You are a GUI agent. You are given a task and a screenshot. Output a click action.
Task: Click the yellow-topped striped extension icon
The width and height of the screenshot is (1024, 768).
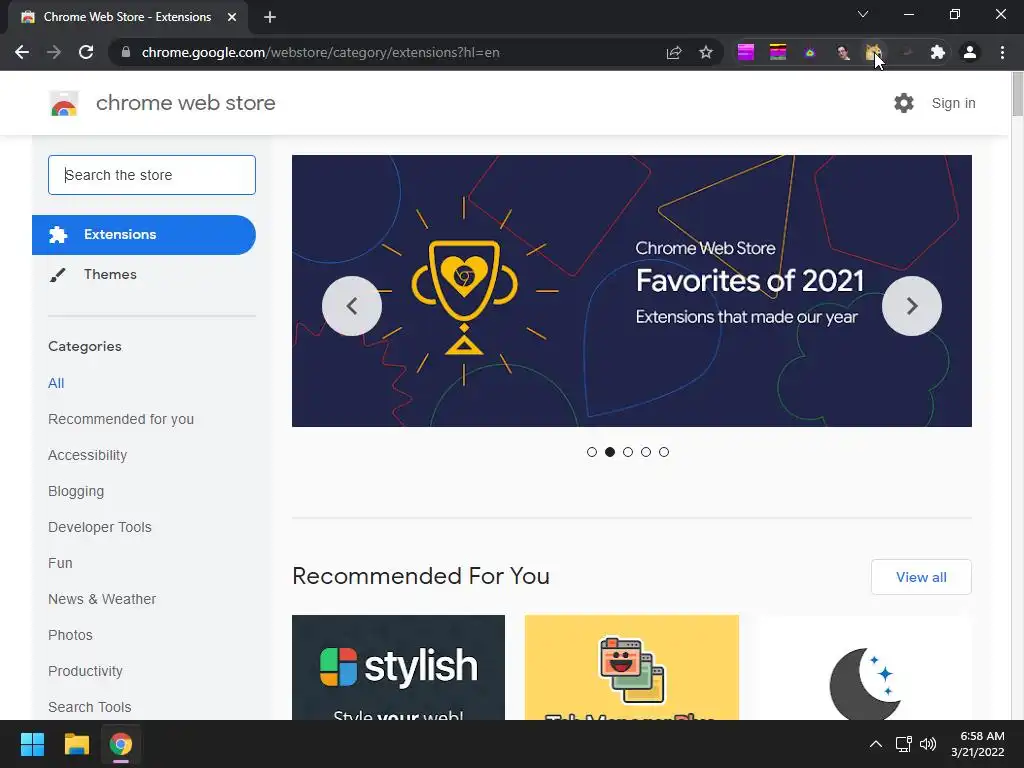778,52
